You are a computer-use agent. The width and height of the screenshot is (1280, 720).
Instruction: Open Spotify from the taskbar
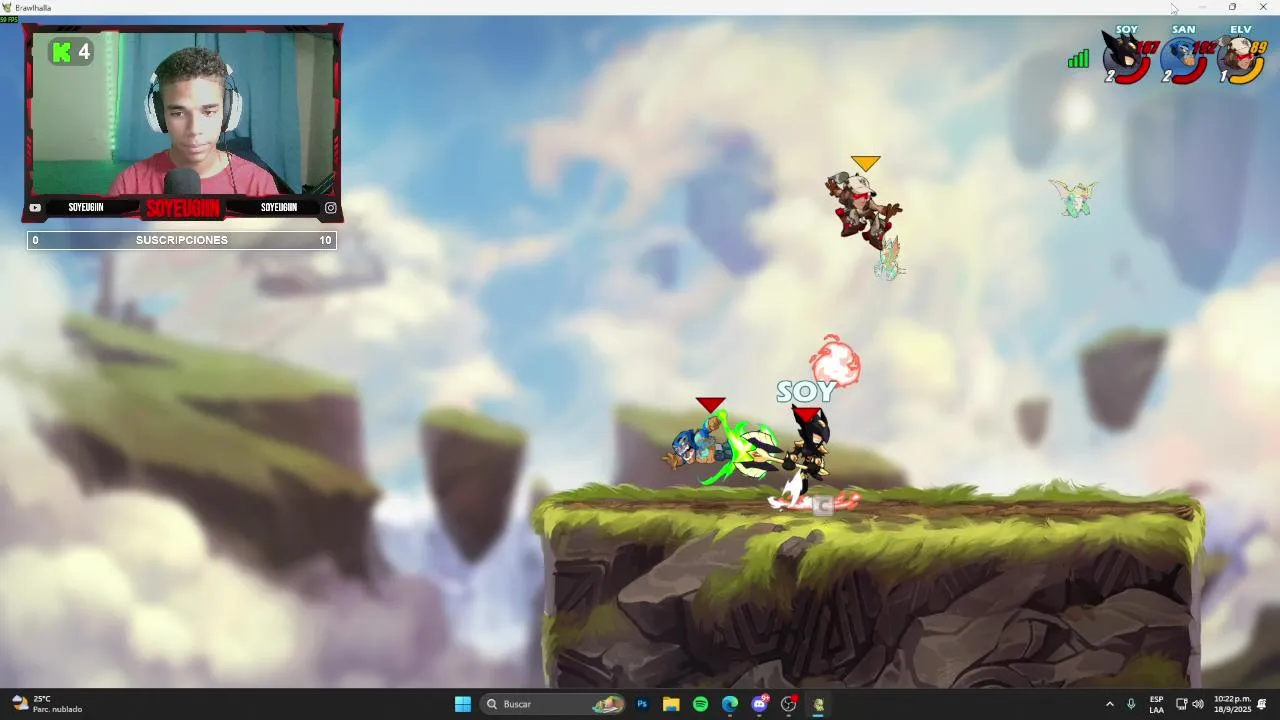coord(700,704)
